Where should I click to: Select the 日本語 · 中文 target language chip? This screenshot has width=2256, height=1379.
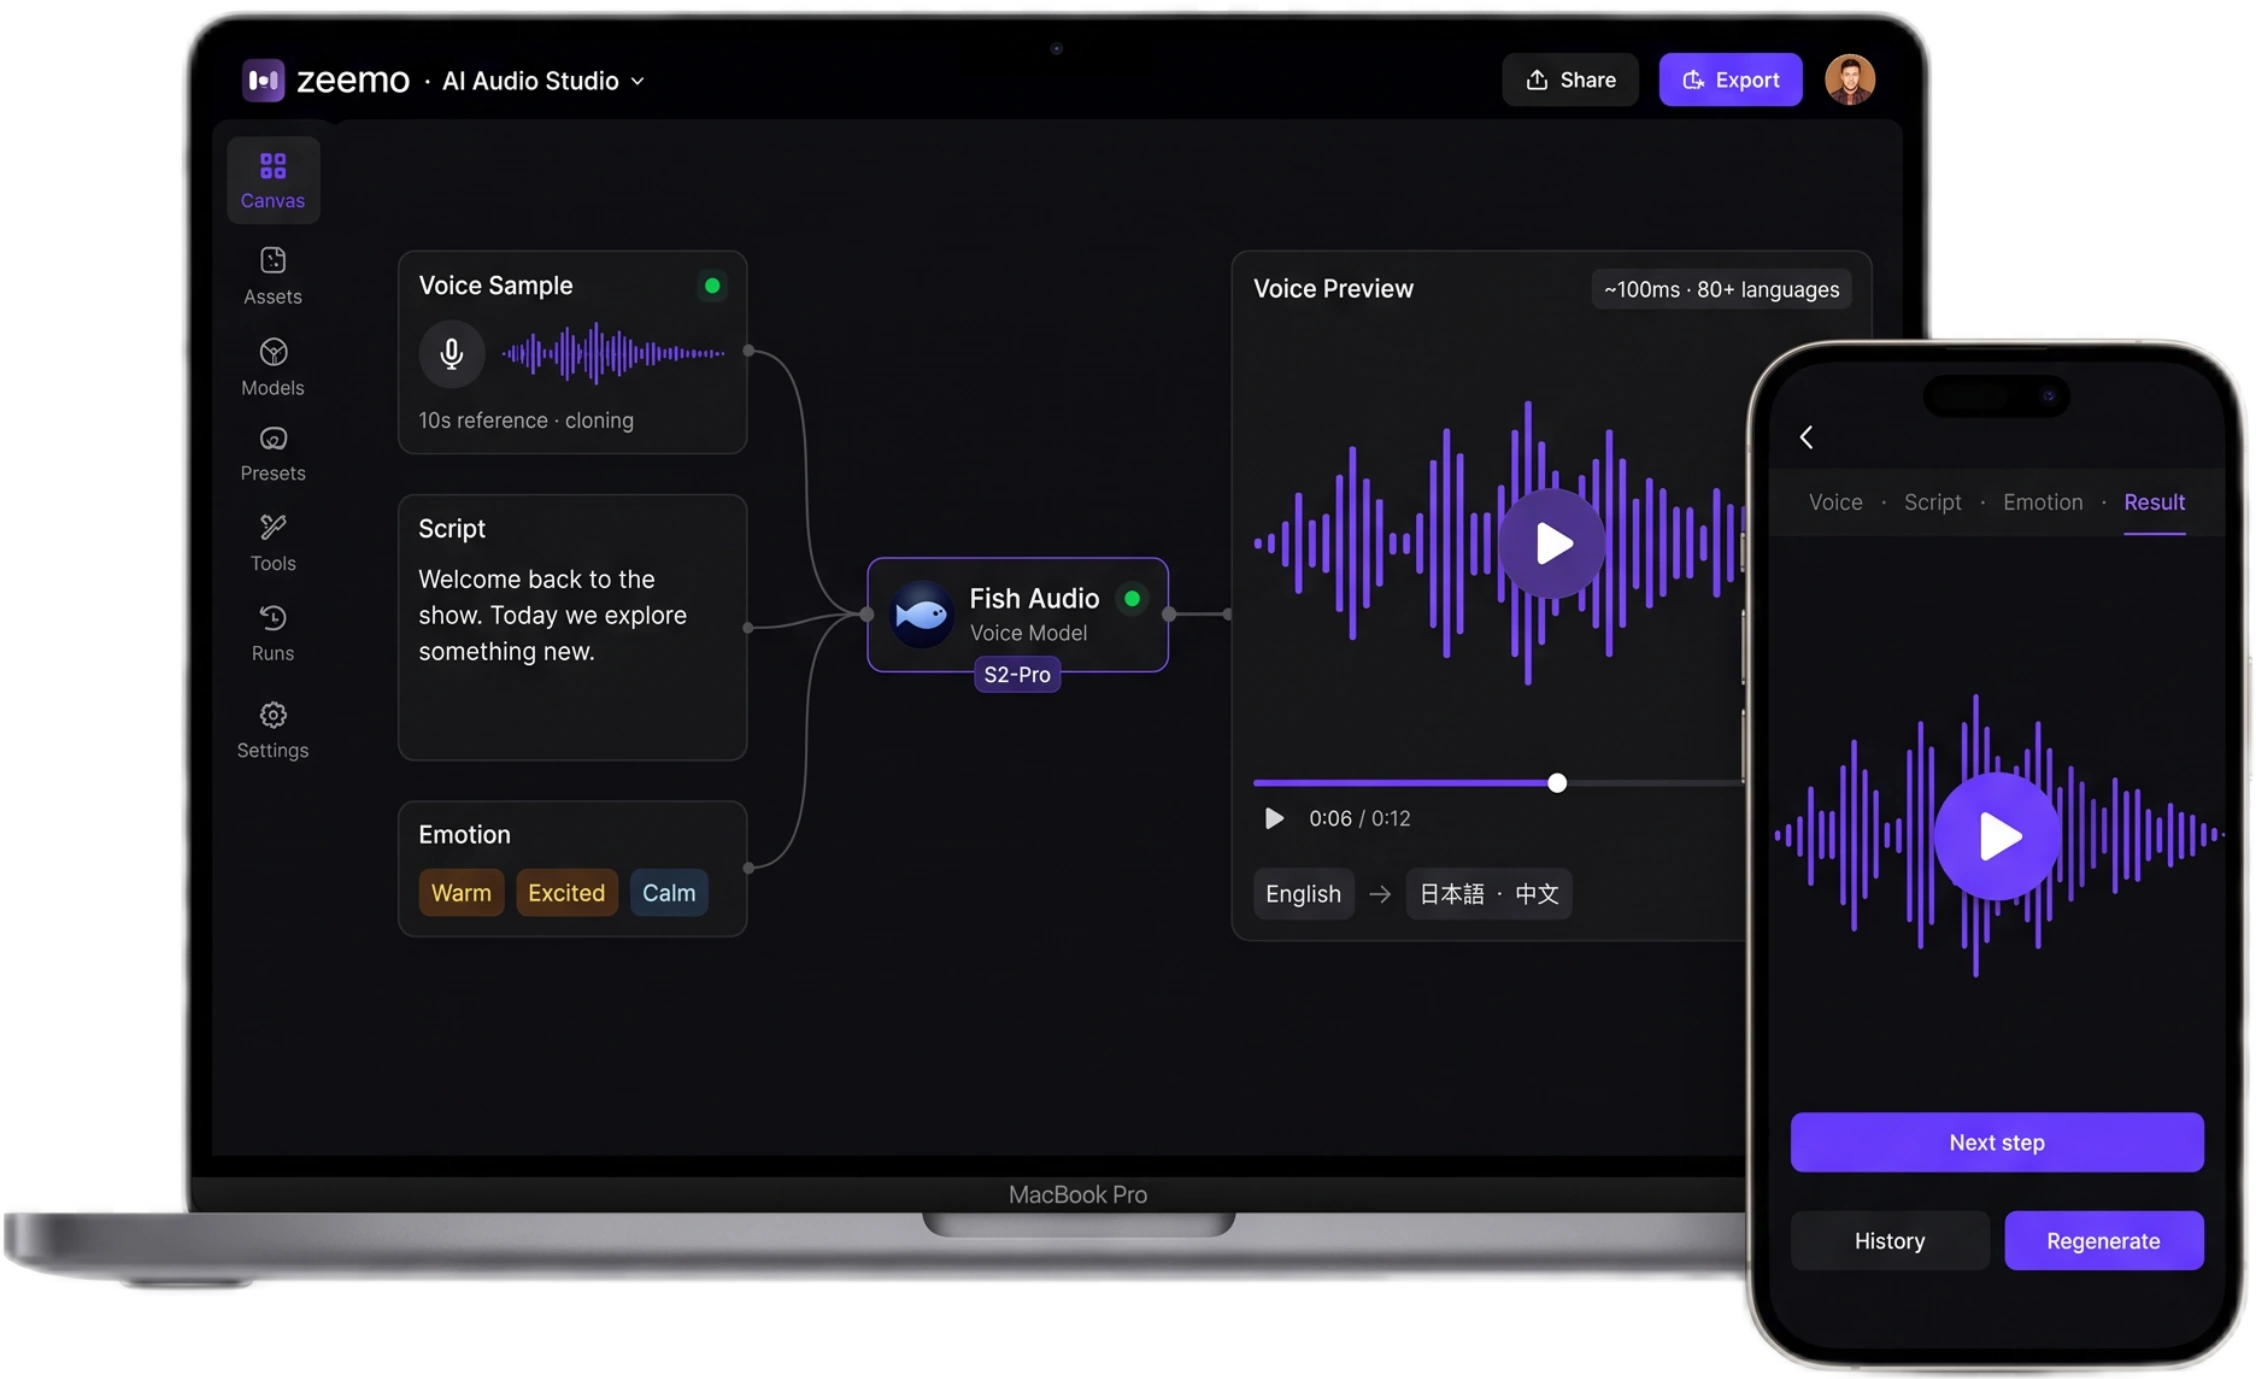click(1489, 893)
